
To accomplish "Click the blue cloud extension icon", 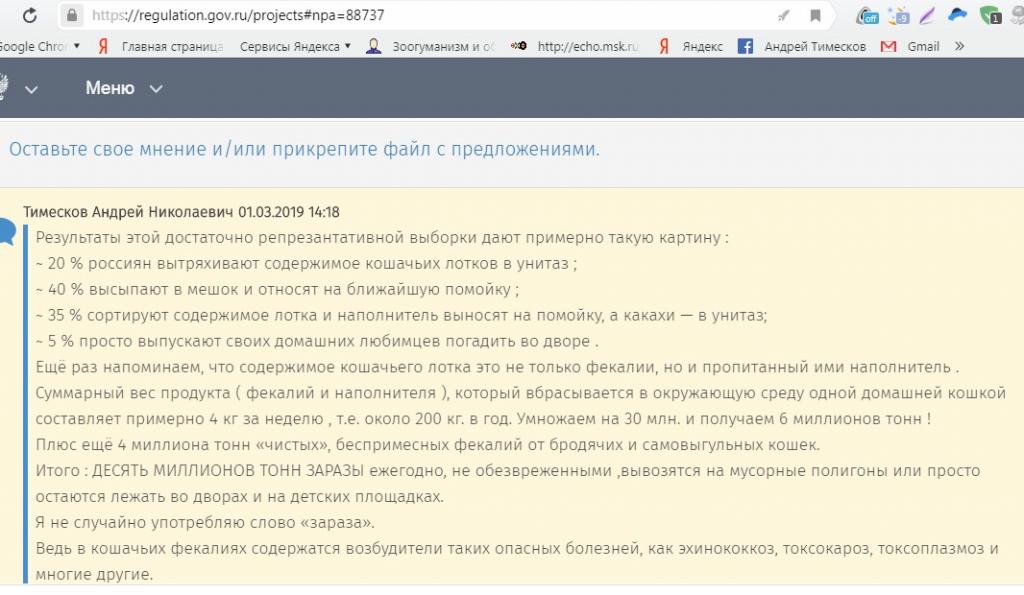I will coord(958,16).
